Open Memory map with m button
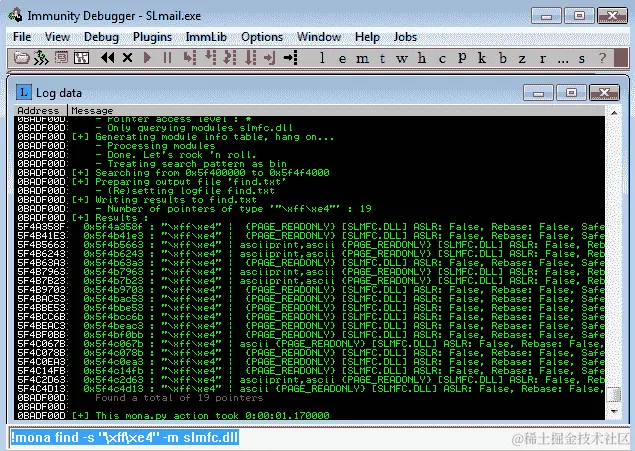This screenshot has width=635, height=451. 362,59
